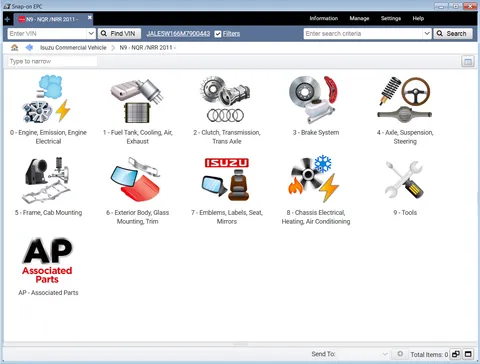
Task: Click the maximize-panel icon in status bar
Action: pos(468,354)
